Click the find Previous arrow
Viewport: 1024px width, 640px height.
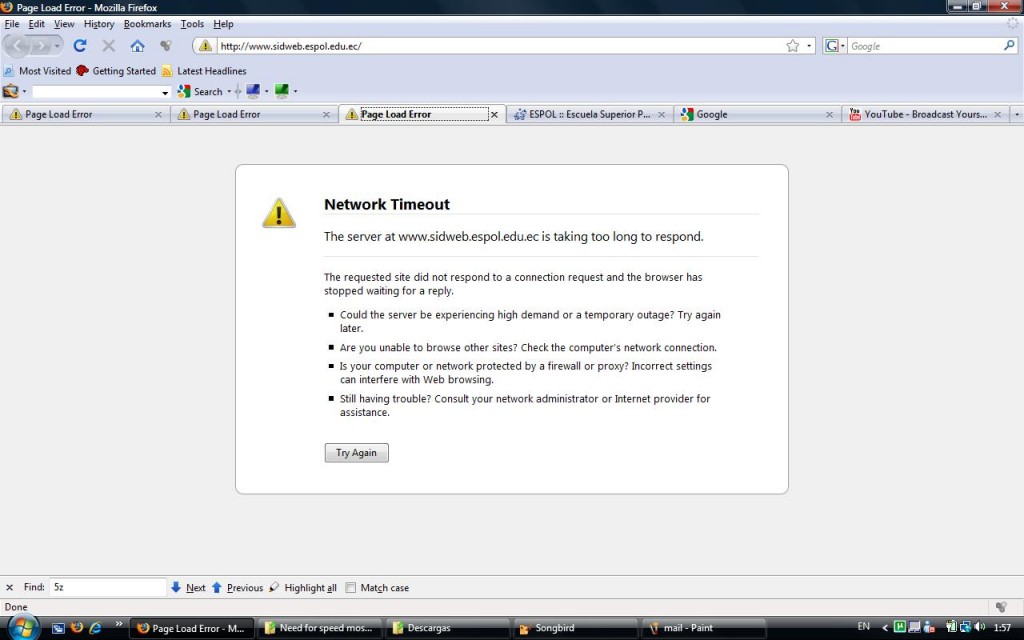coord(217,587)
